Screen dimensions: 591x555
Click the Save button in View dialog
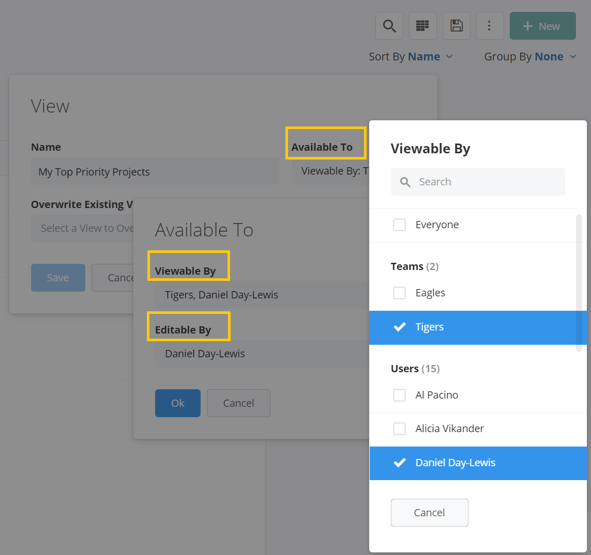coord(58,278)
